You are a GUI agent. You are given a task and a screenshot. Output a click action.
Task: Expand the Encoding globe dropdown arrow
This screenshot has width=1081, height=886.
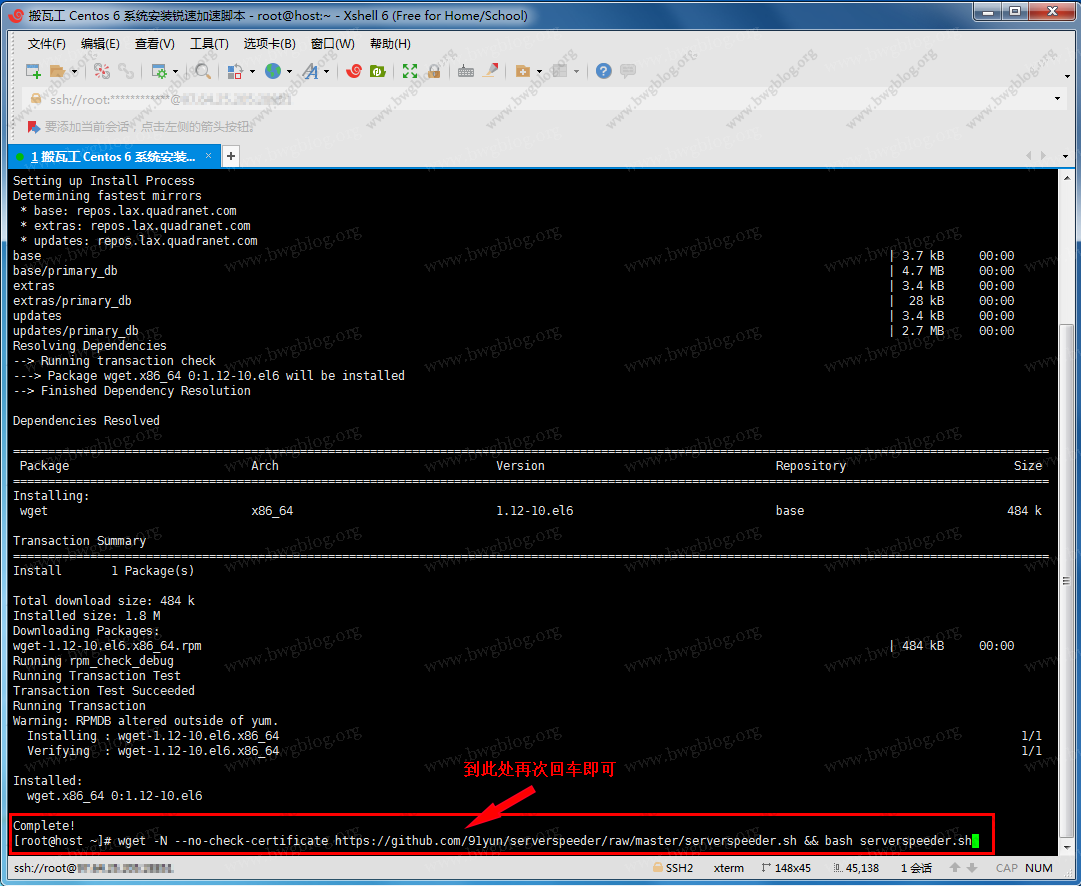tap(290, 71)
